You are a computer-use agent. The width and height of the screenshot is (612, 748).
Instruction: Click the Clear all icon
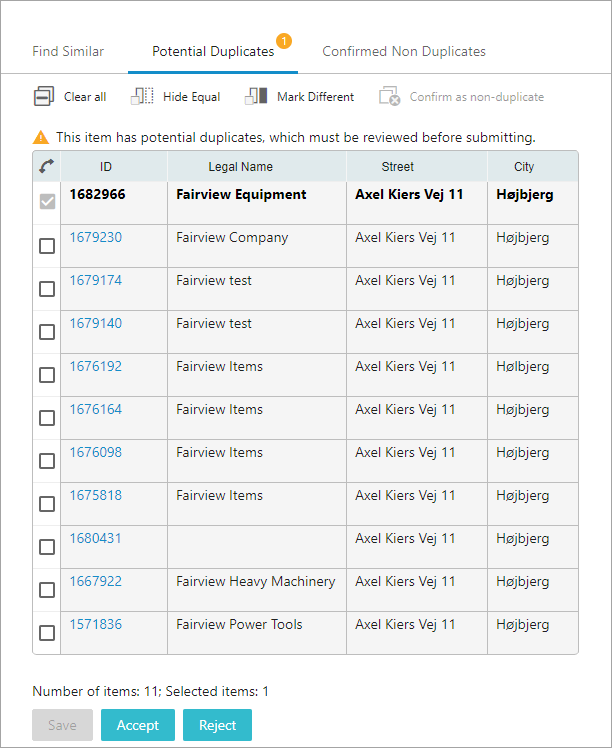click(42, 97)
